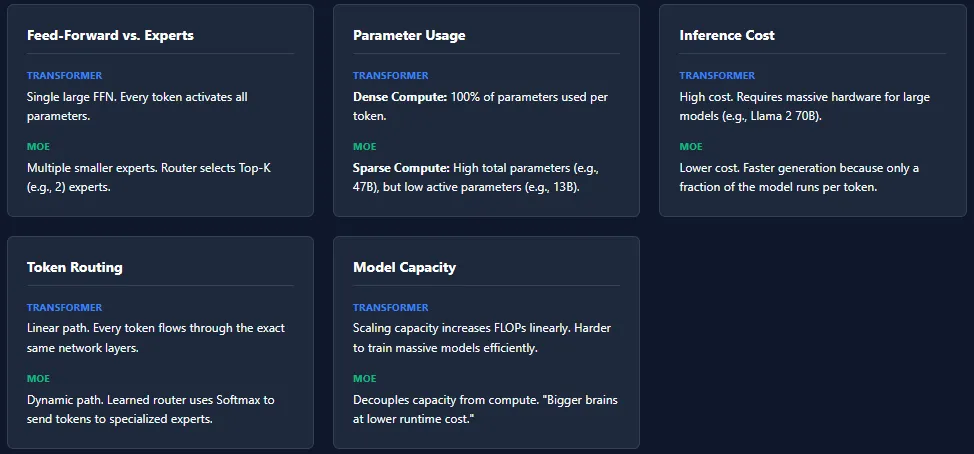Click the "Feed-Forward vs. Experts" card title
Image resolution: width=974 pixels, height=454 pixels.
(110, 35)
